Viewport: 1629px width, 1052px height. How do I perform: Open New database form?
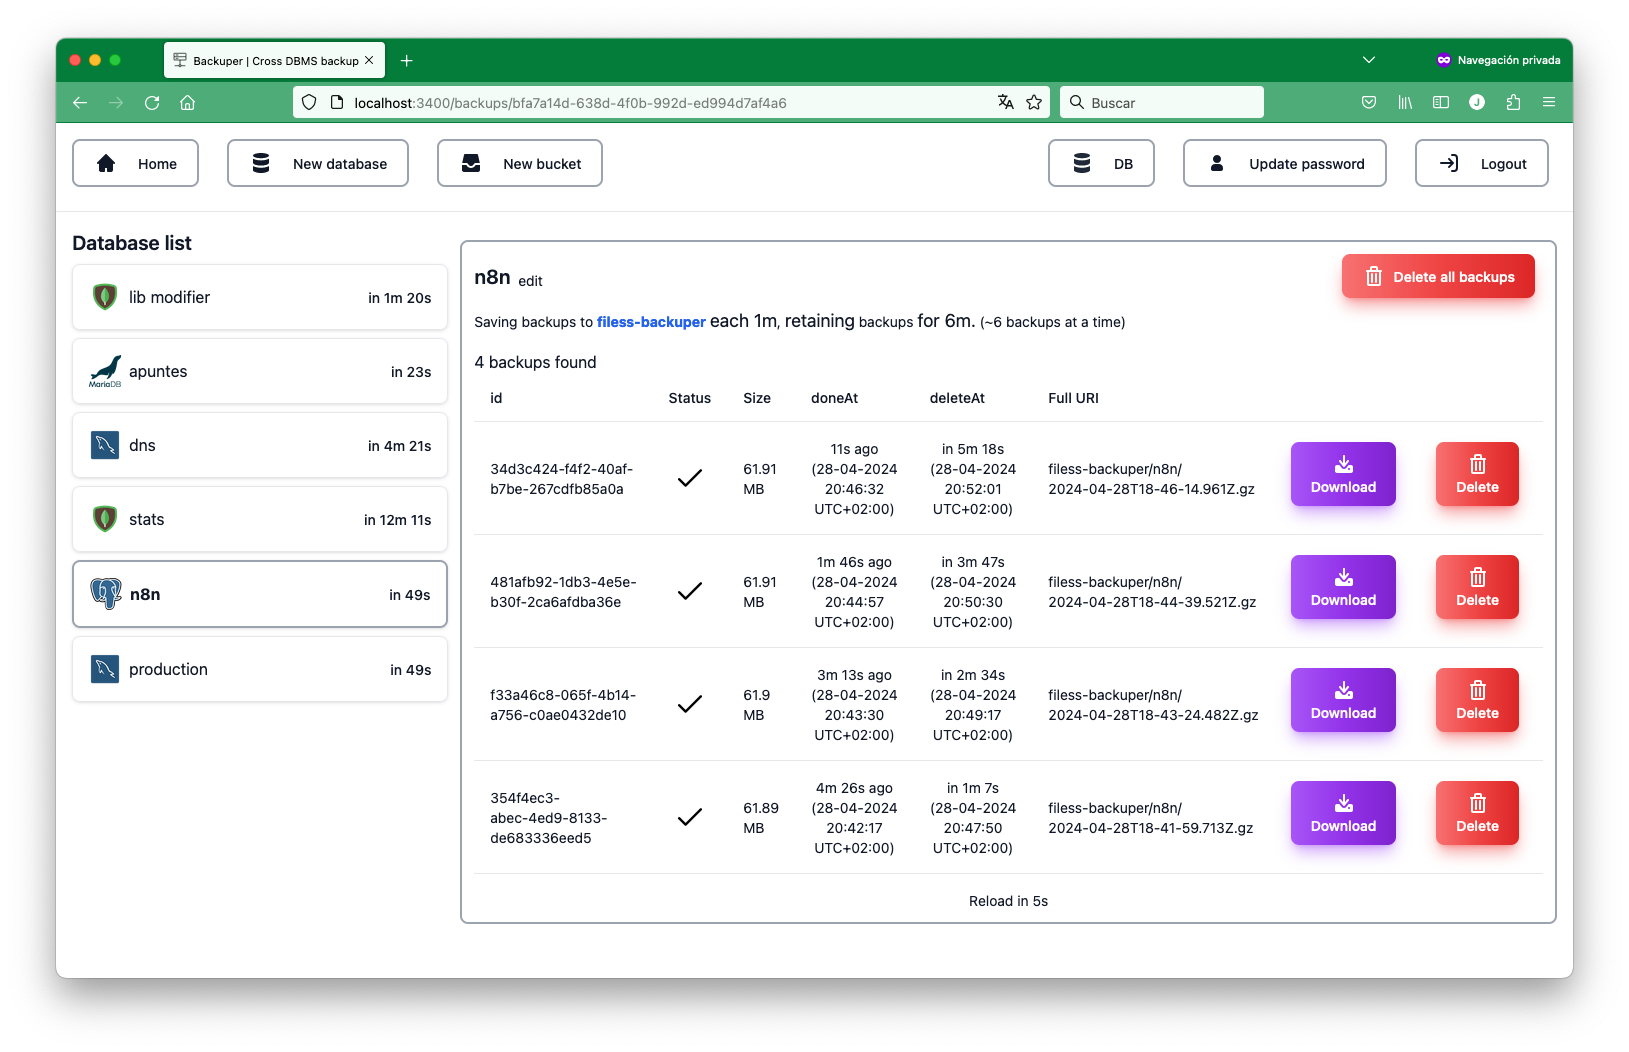click(318, 163)
